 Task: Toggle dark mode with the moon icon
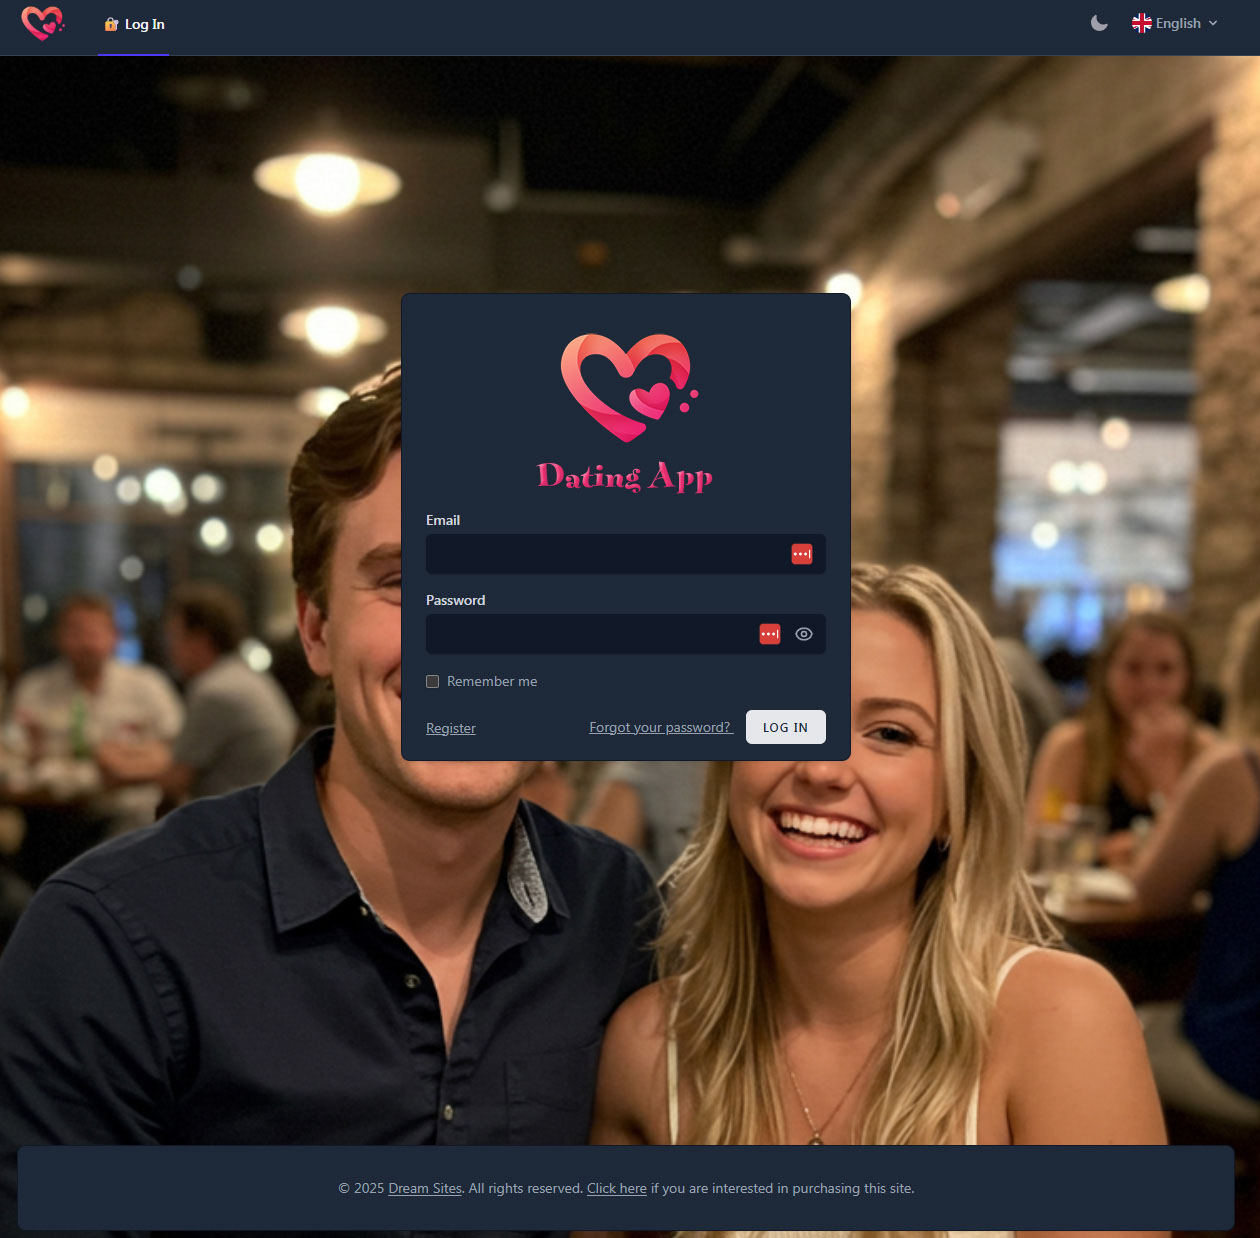coord(1099,23)
